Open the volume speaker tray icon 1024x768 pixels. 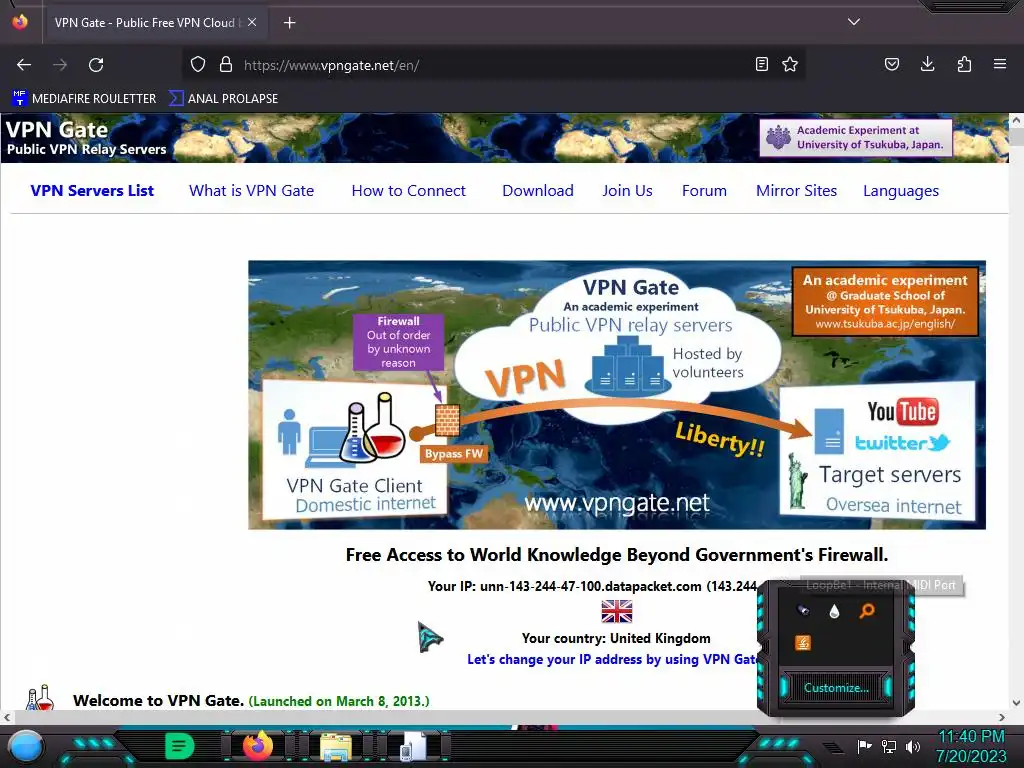[913, 746]
